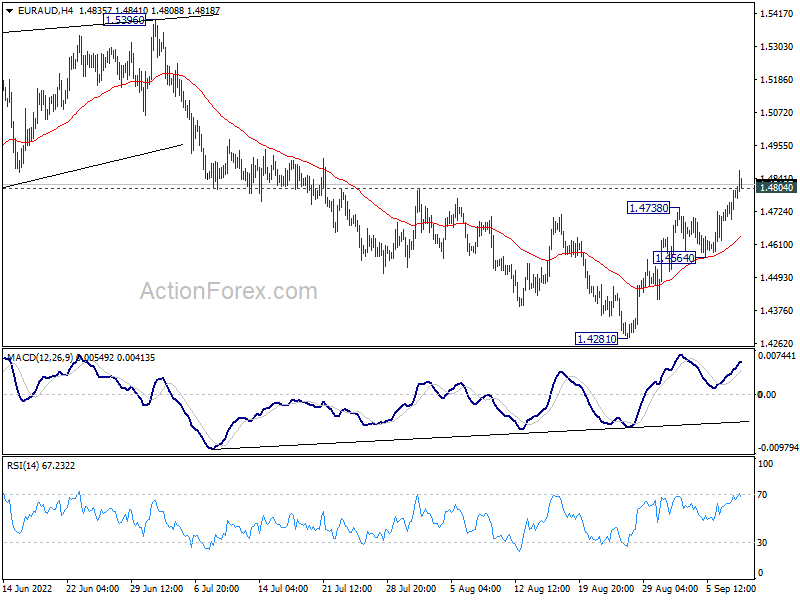800x600 pixels.
Task: Click the 1.49550 price axis value
Action: (777, 145)
